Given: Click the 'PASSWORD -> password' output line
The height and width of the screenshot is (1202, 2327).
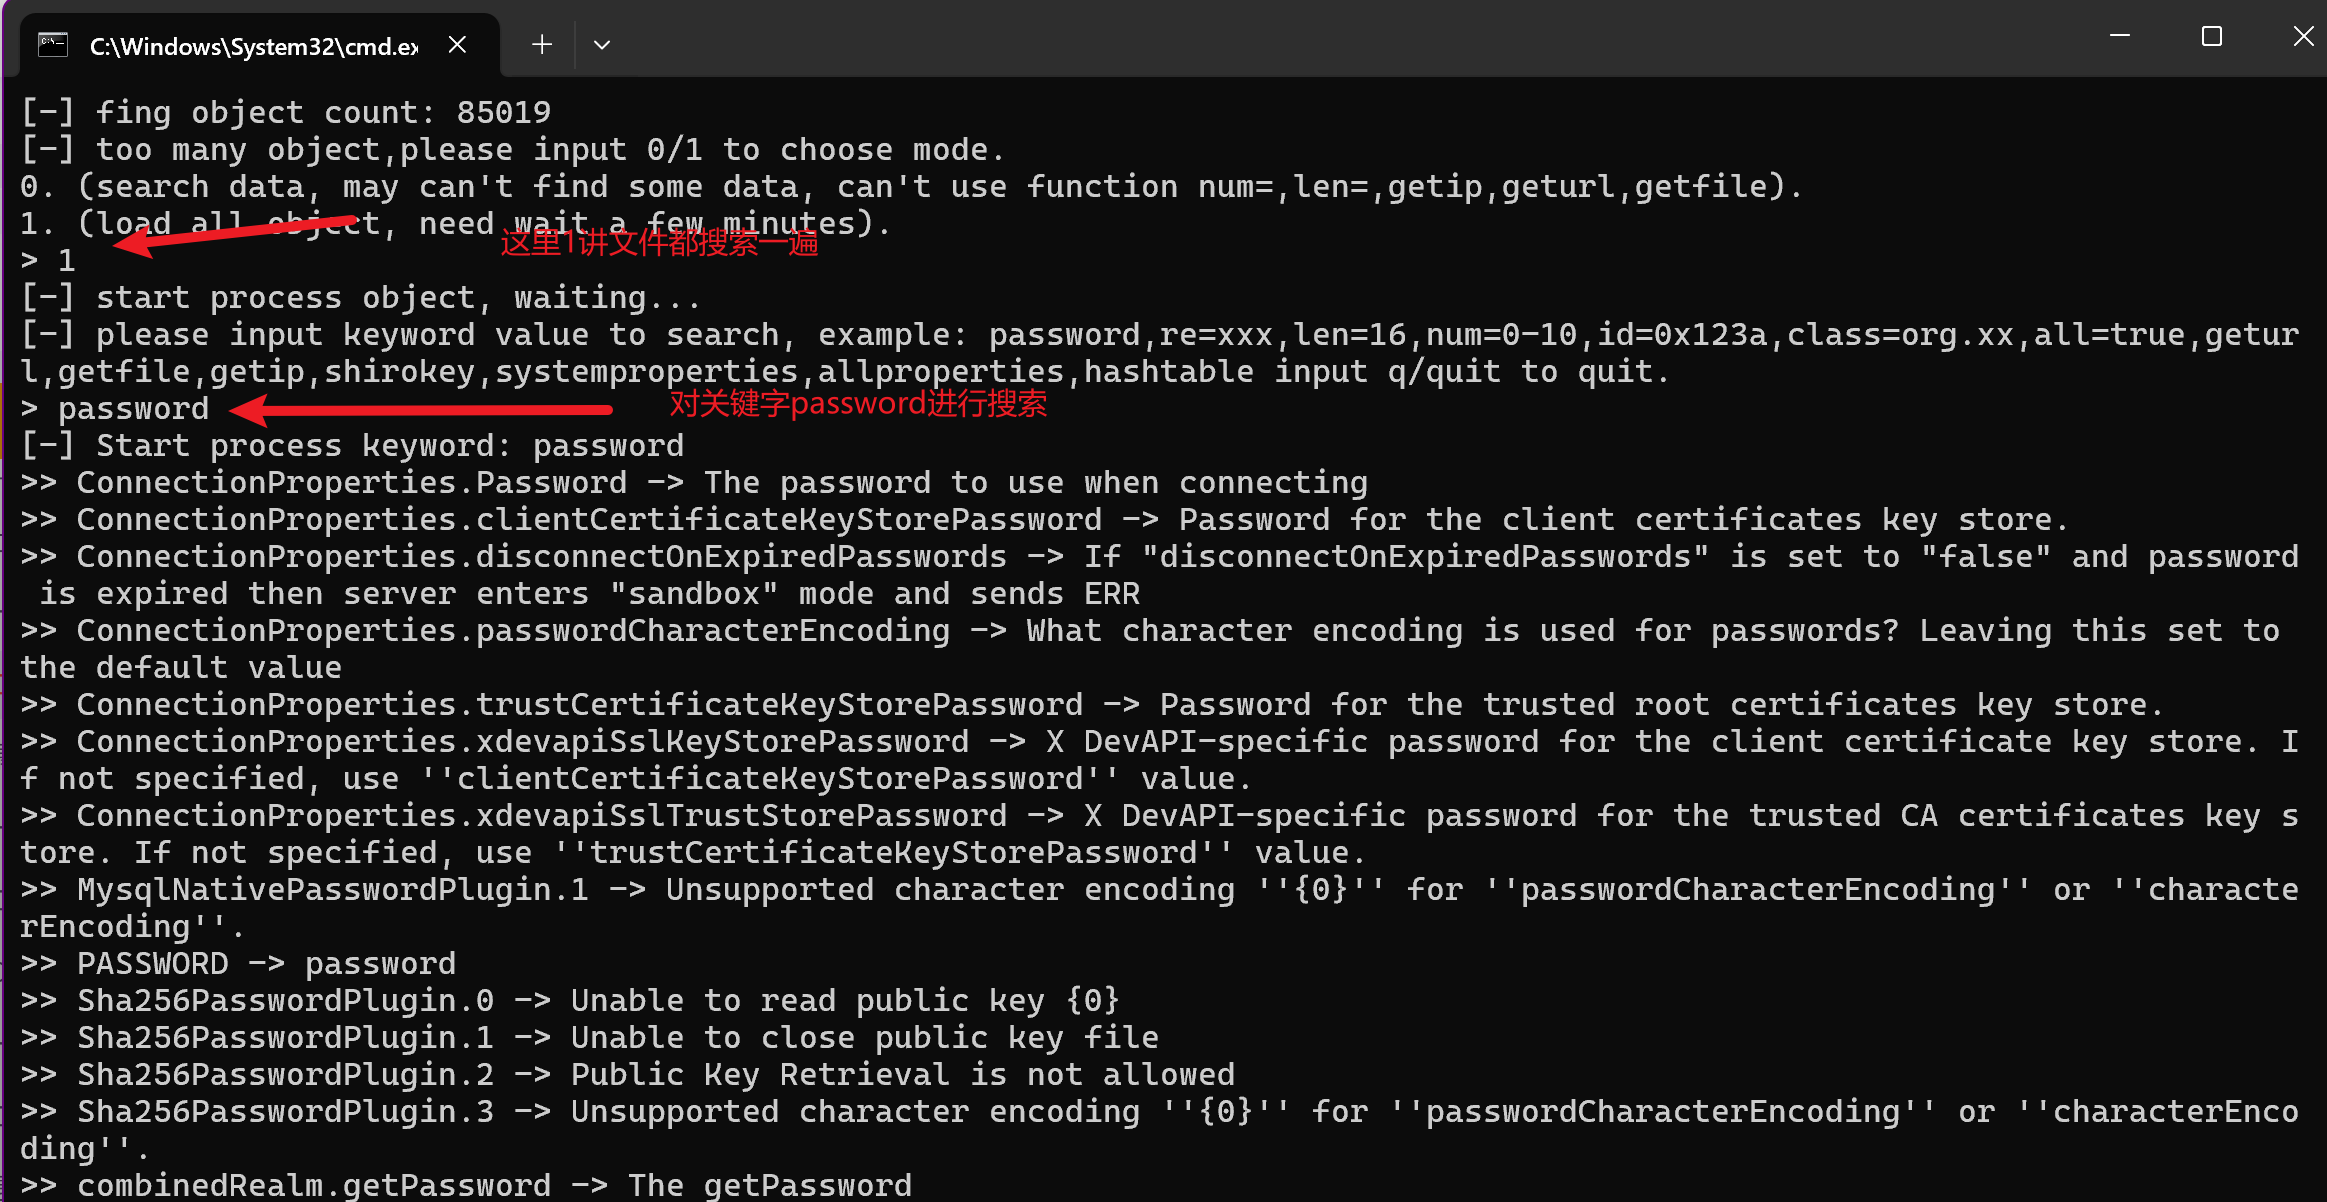Looking at the screenshot, I should (238, 964).
